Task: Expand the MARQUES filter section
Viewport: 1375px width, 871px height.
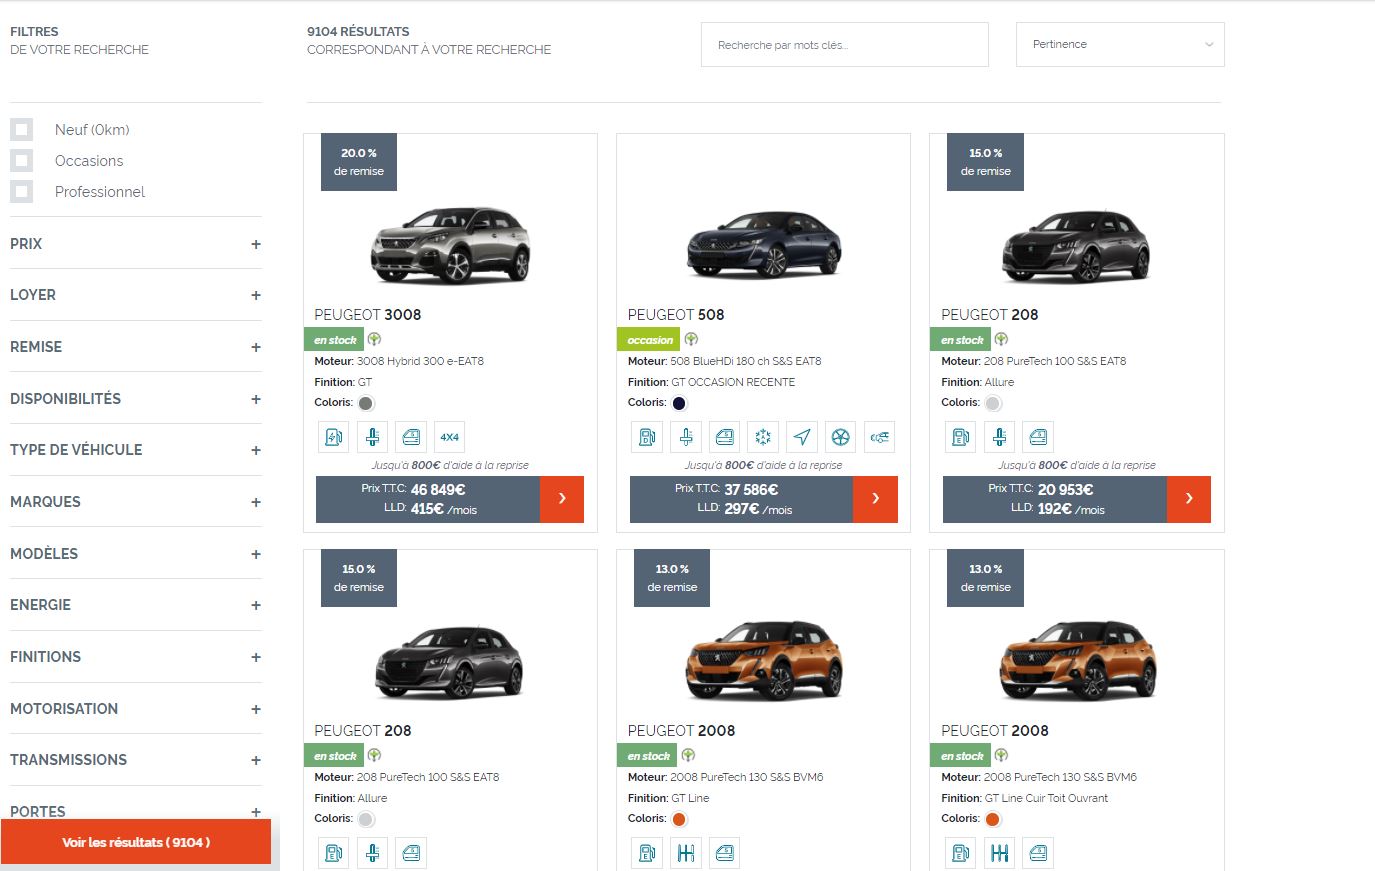Action: pos(136,502)
